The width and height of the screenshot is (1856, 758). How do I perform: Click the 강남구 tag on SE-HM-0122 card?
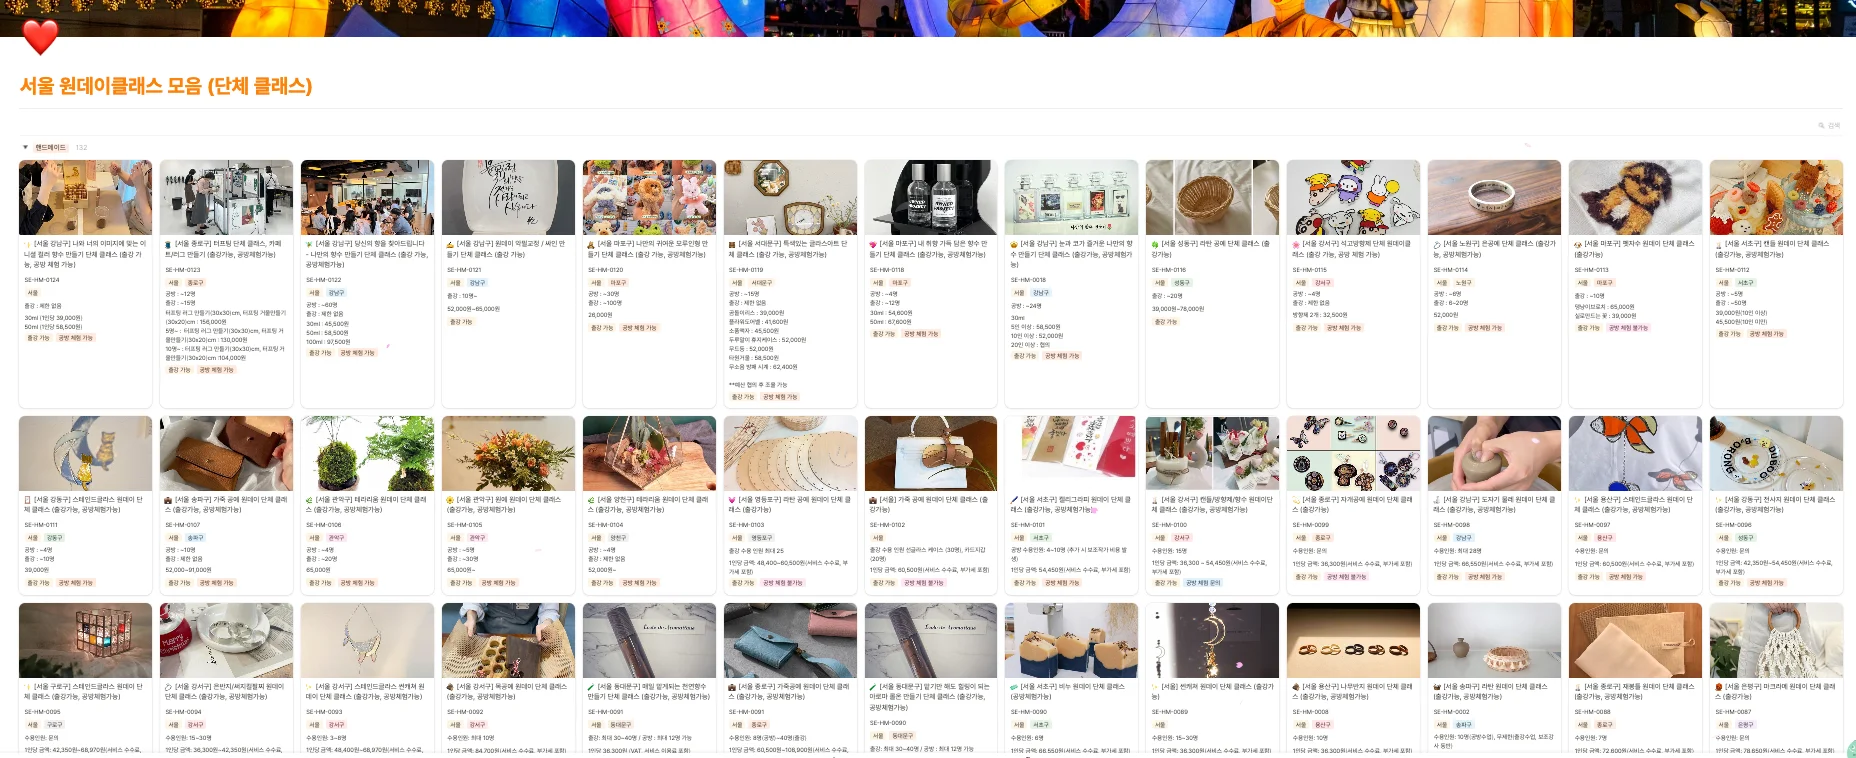click(x=336, y=293)
